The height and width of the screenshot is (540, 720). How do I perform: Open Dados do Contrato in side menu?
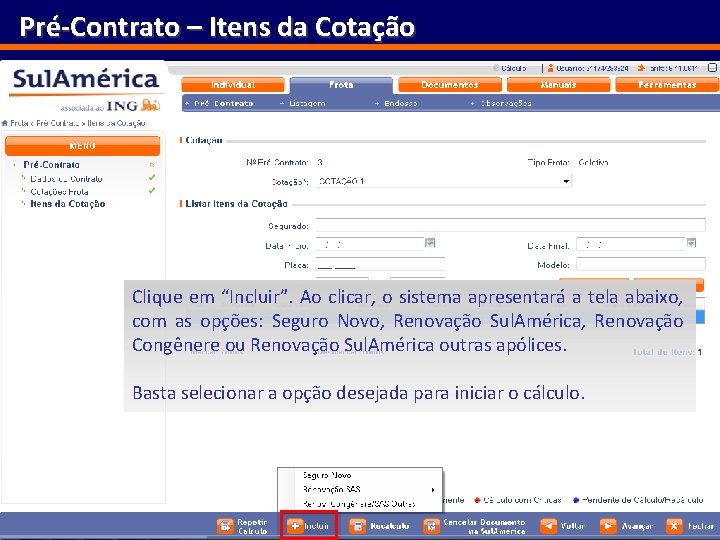pyautogui.click(x=66, y=179)
